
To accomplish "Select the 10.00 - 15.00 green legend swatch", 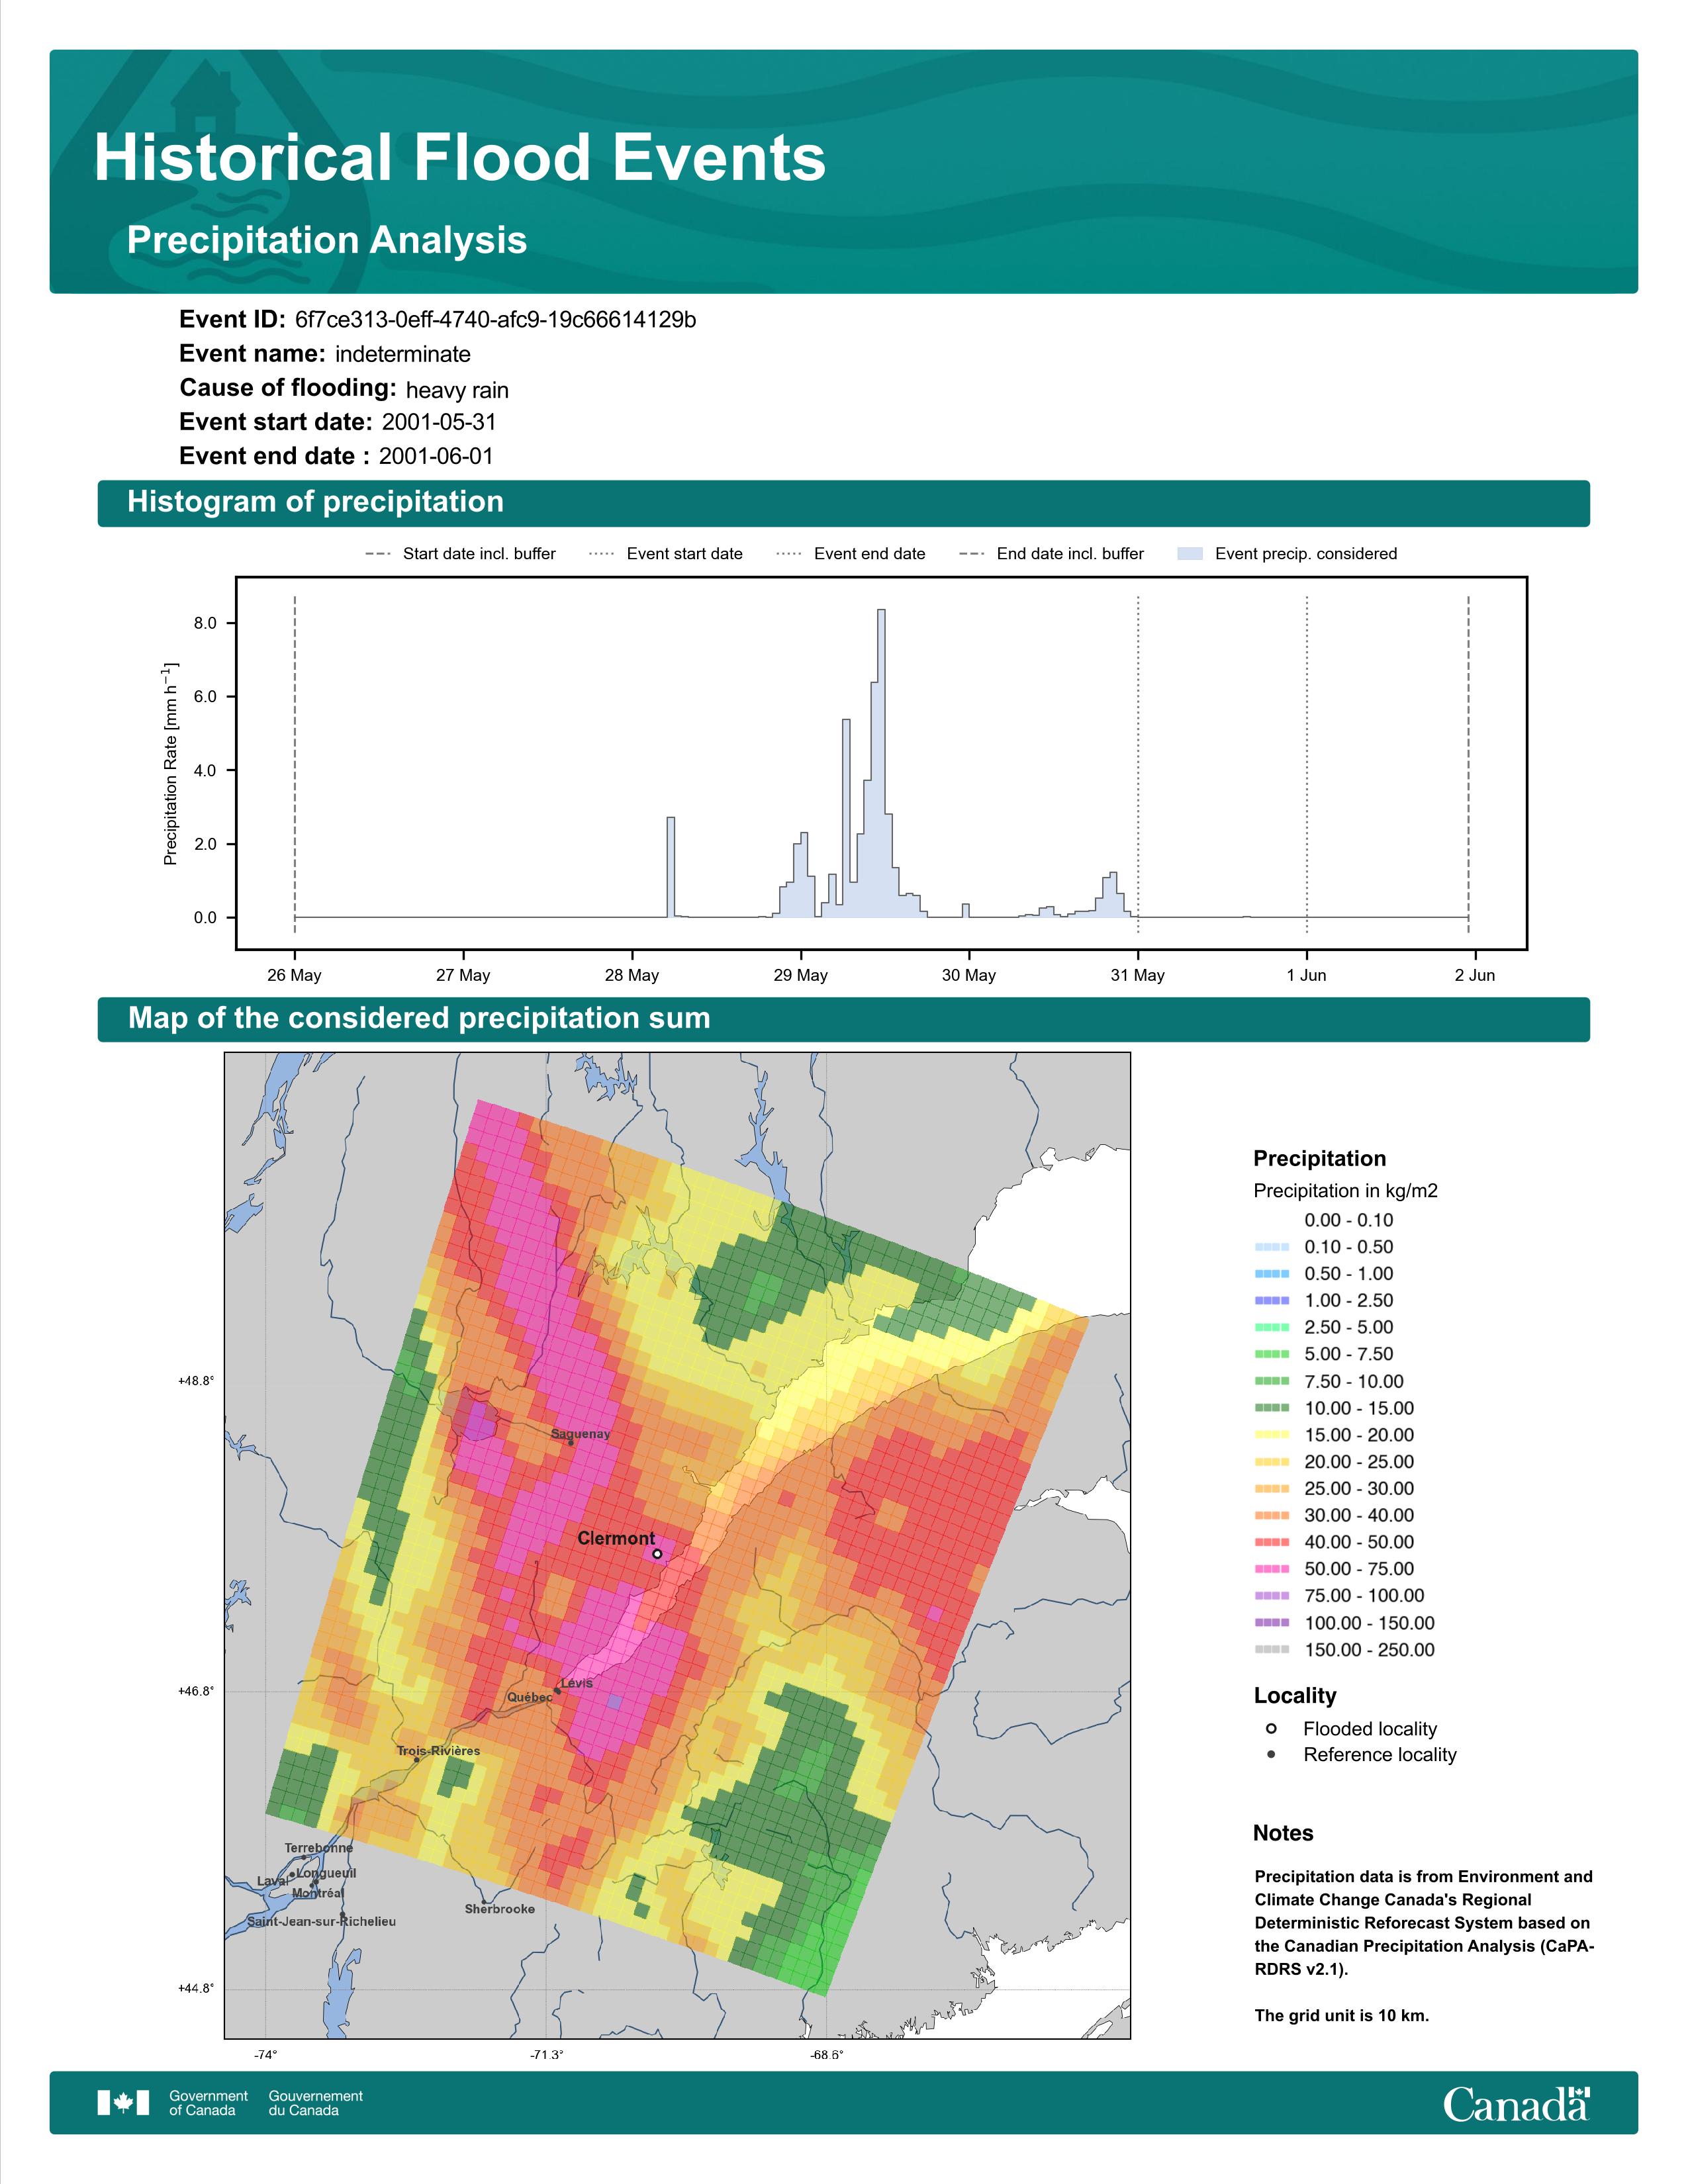I will 1272,1408.
